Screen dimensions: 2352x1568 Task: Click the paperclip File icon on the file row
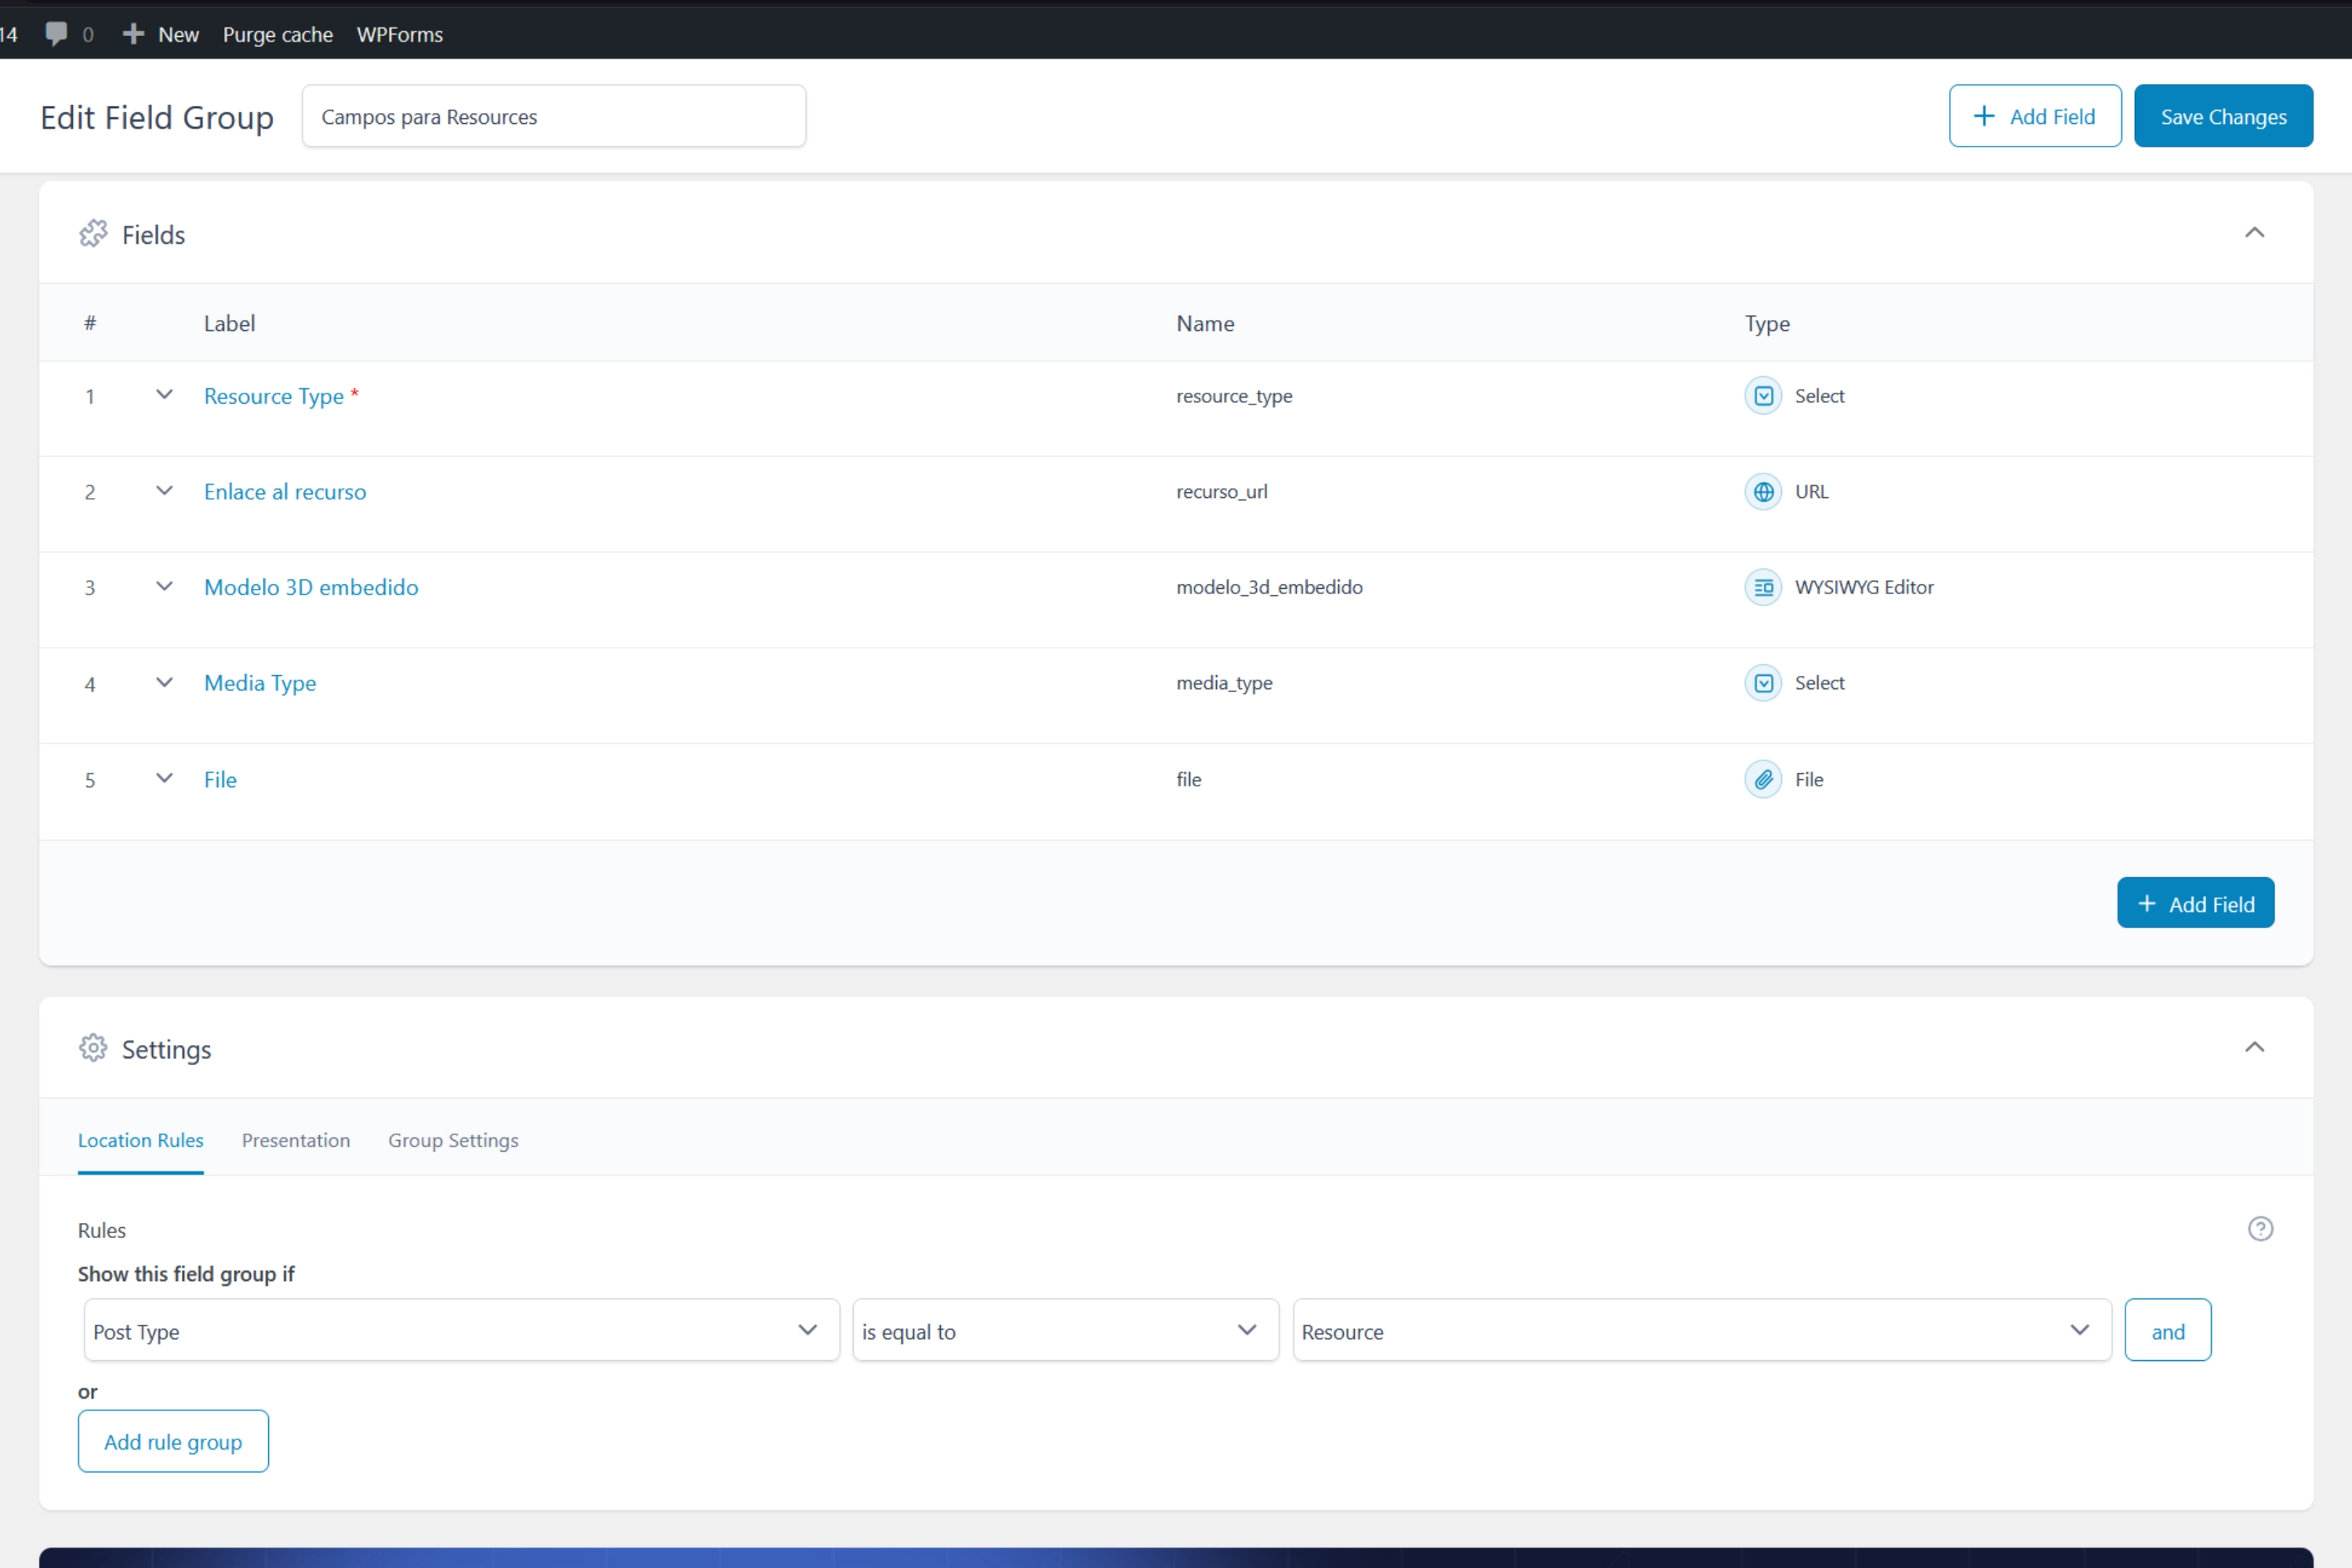(x=1763, y=779)
